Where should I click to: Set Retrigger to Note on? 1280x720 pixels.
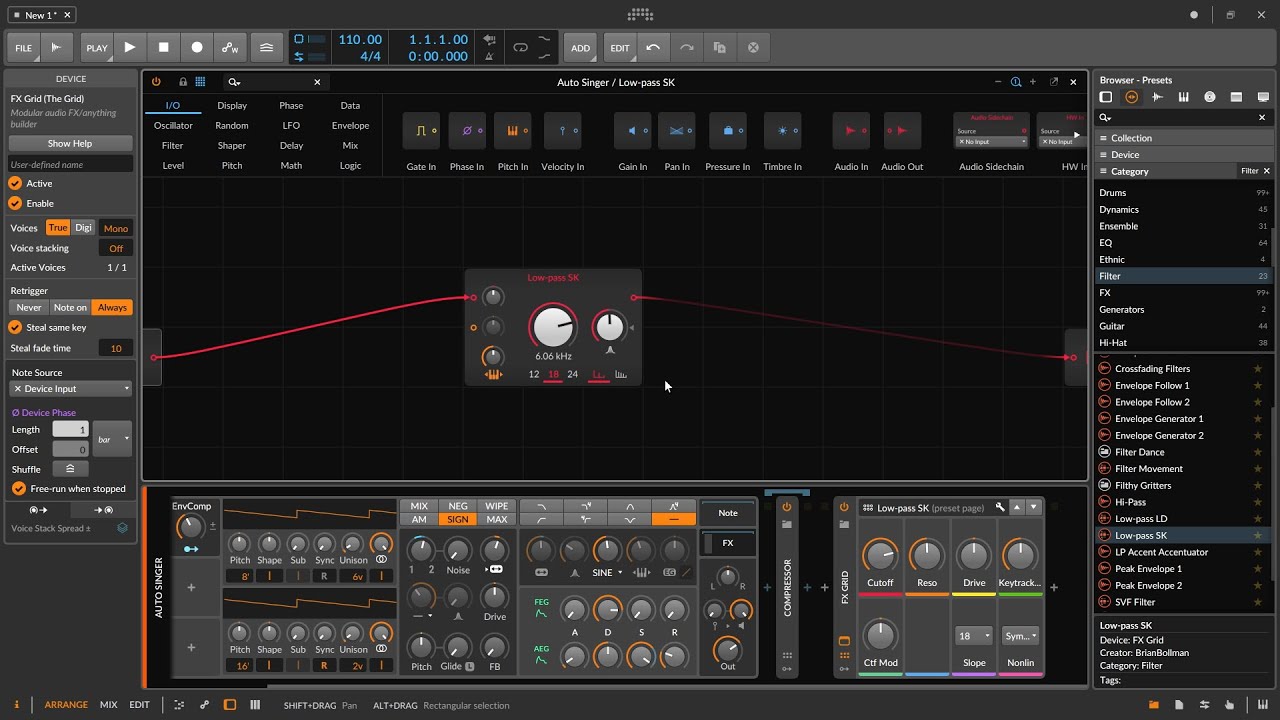coord(70,307)
